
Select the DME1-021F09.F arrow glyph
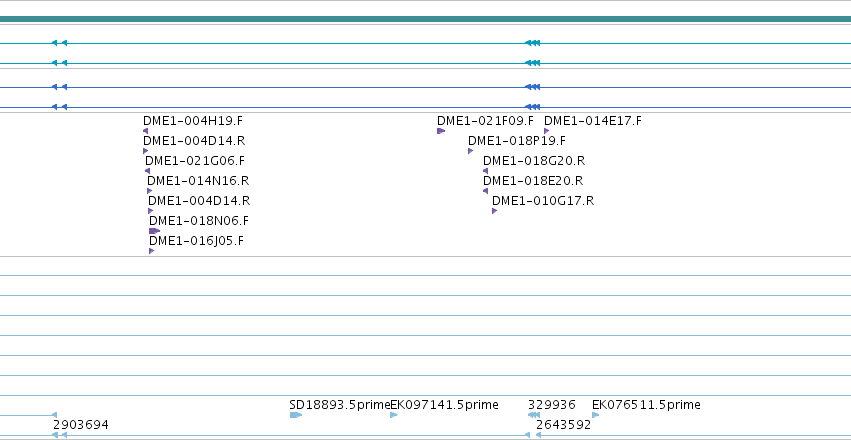[441, 131]
